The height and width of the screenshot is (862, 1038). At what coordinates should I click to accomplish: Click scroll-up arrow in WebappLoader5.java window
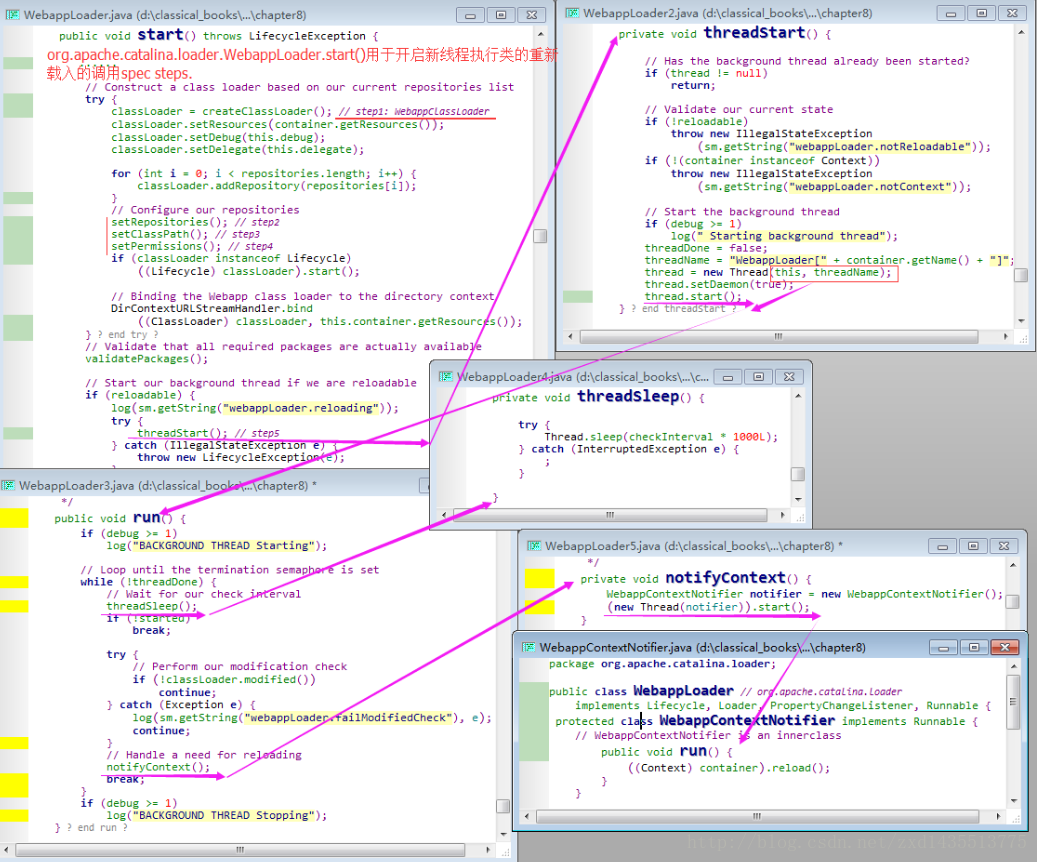pos(1013,565)
